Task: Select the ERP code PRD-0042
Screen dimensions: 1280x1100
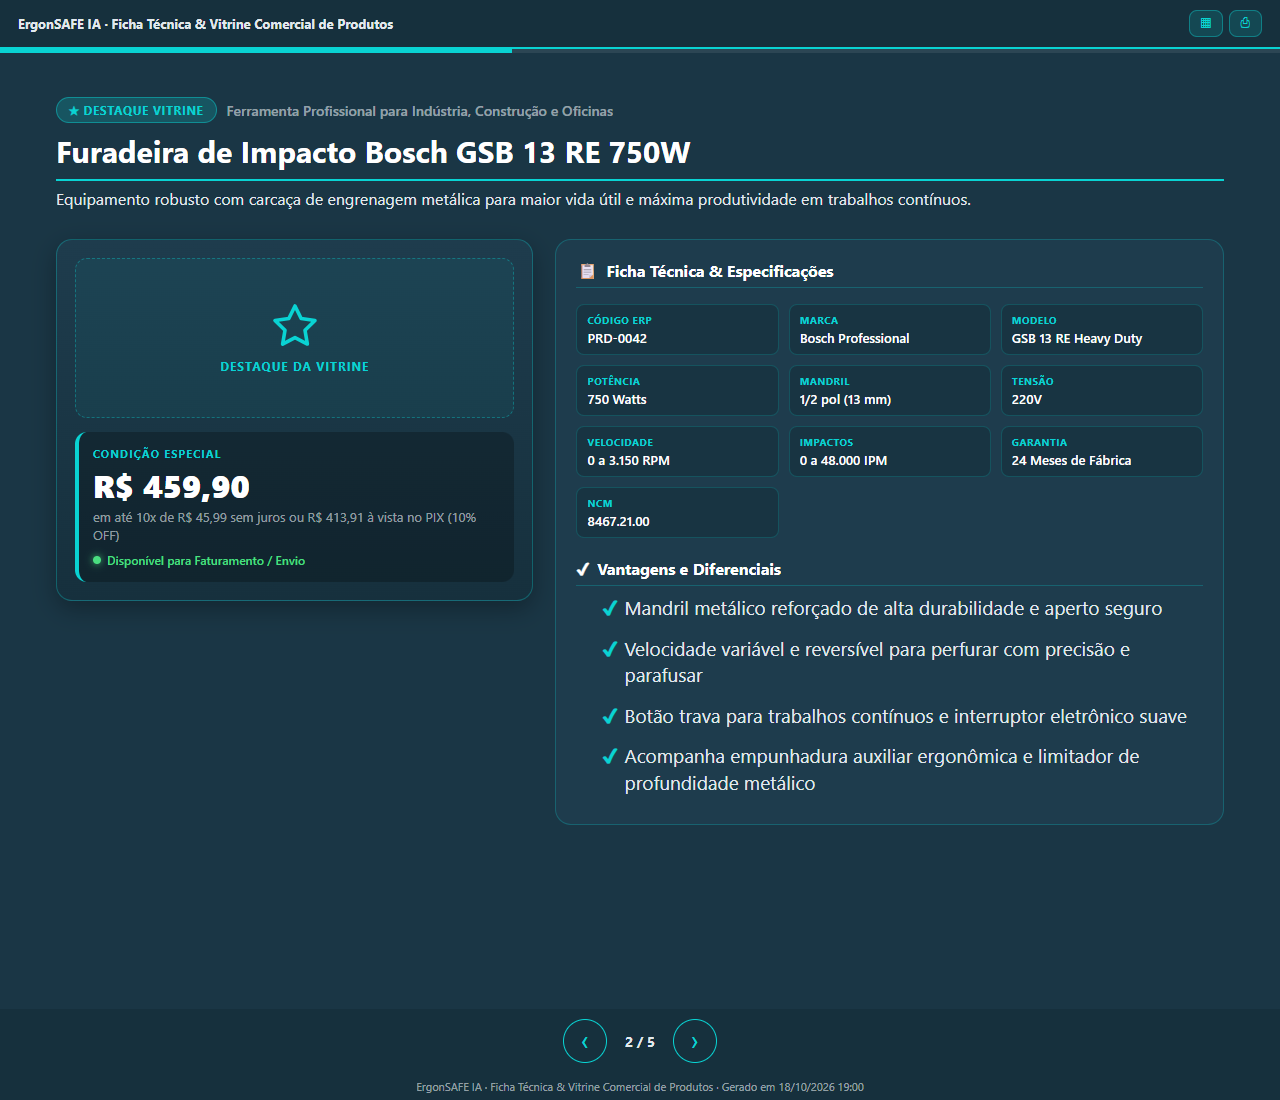Action: click(x=617, y=339)
